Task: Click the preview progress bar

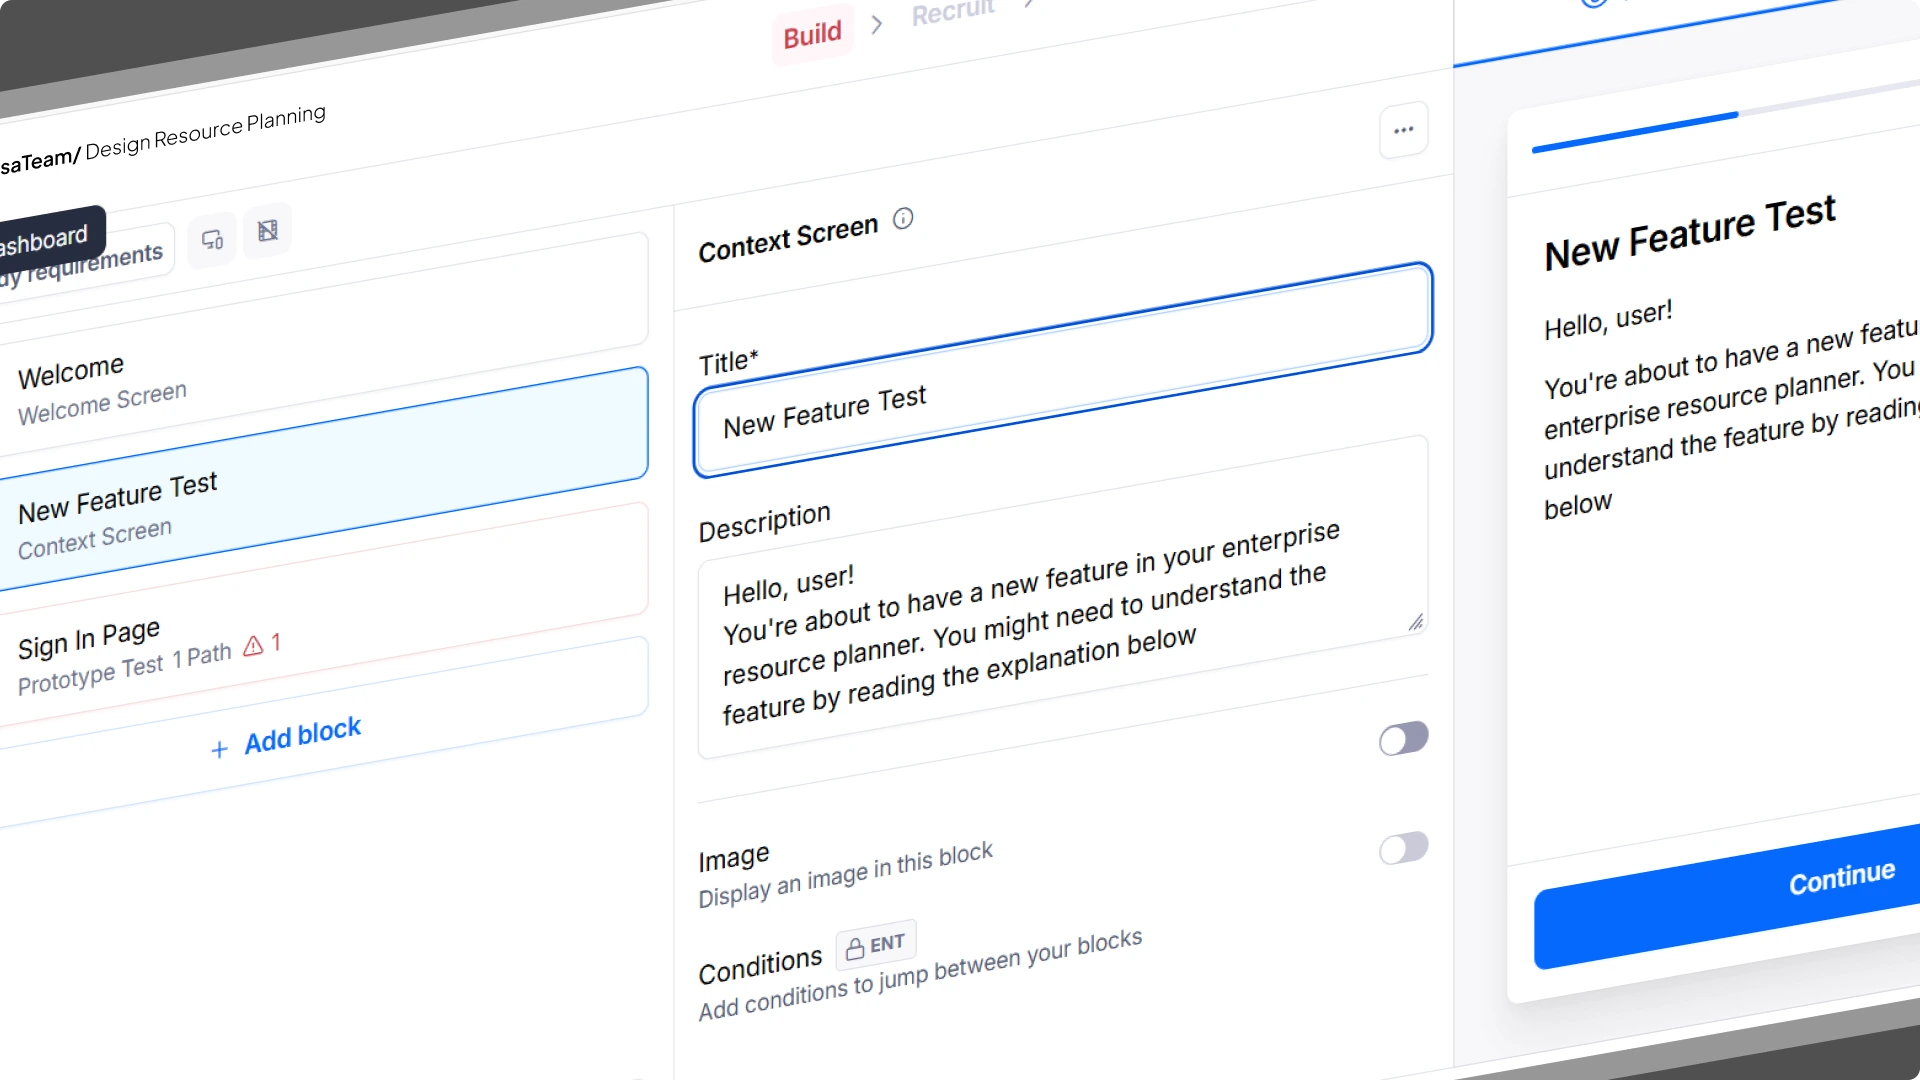Action: coord(1726,117)
